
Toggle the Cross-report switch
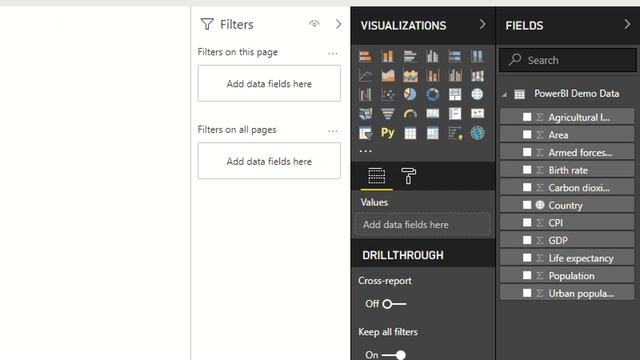click(x=394, y=304)
